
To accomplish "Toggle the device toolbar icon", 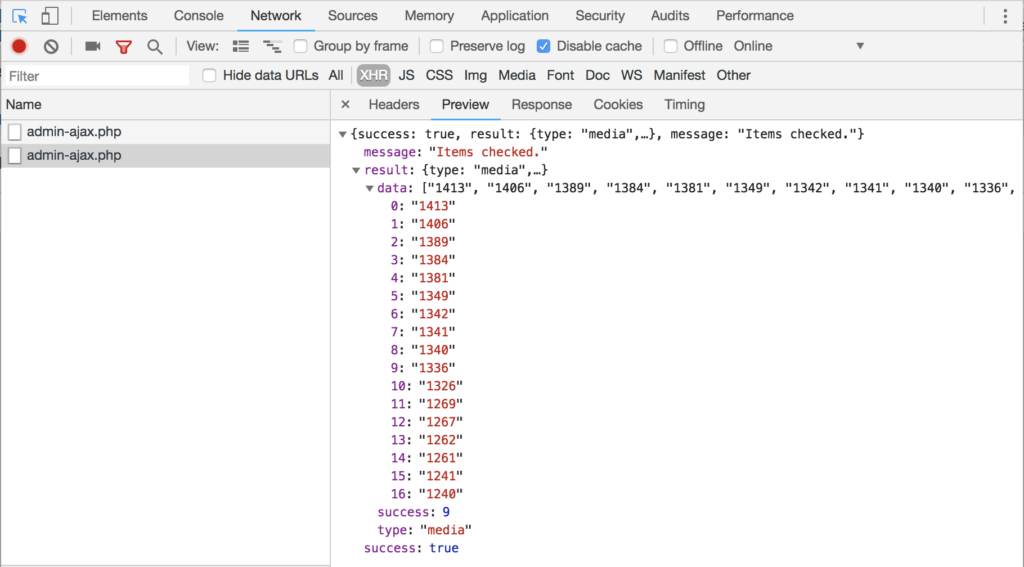I will (x=50, y=16).
